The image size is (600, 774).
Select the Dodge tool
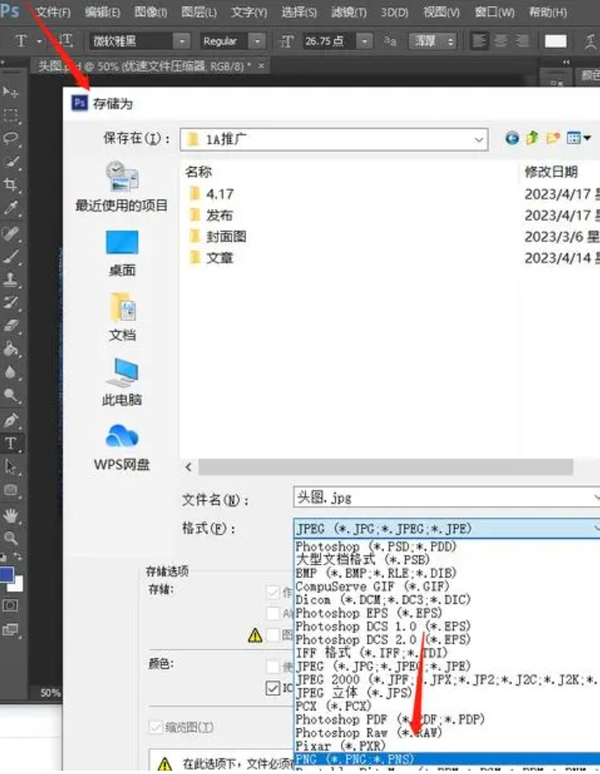10,395
